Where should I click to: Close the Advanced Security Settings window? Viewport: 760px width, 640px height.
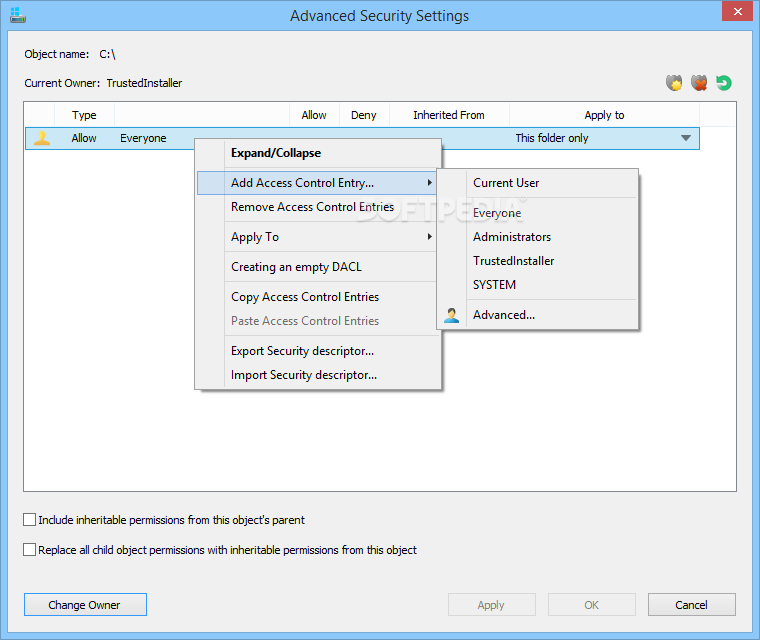(737, 11)
